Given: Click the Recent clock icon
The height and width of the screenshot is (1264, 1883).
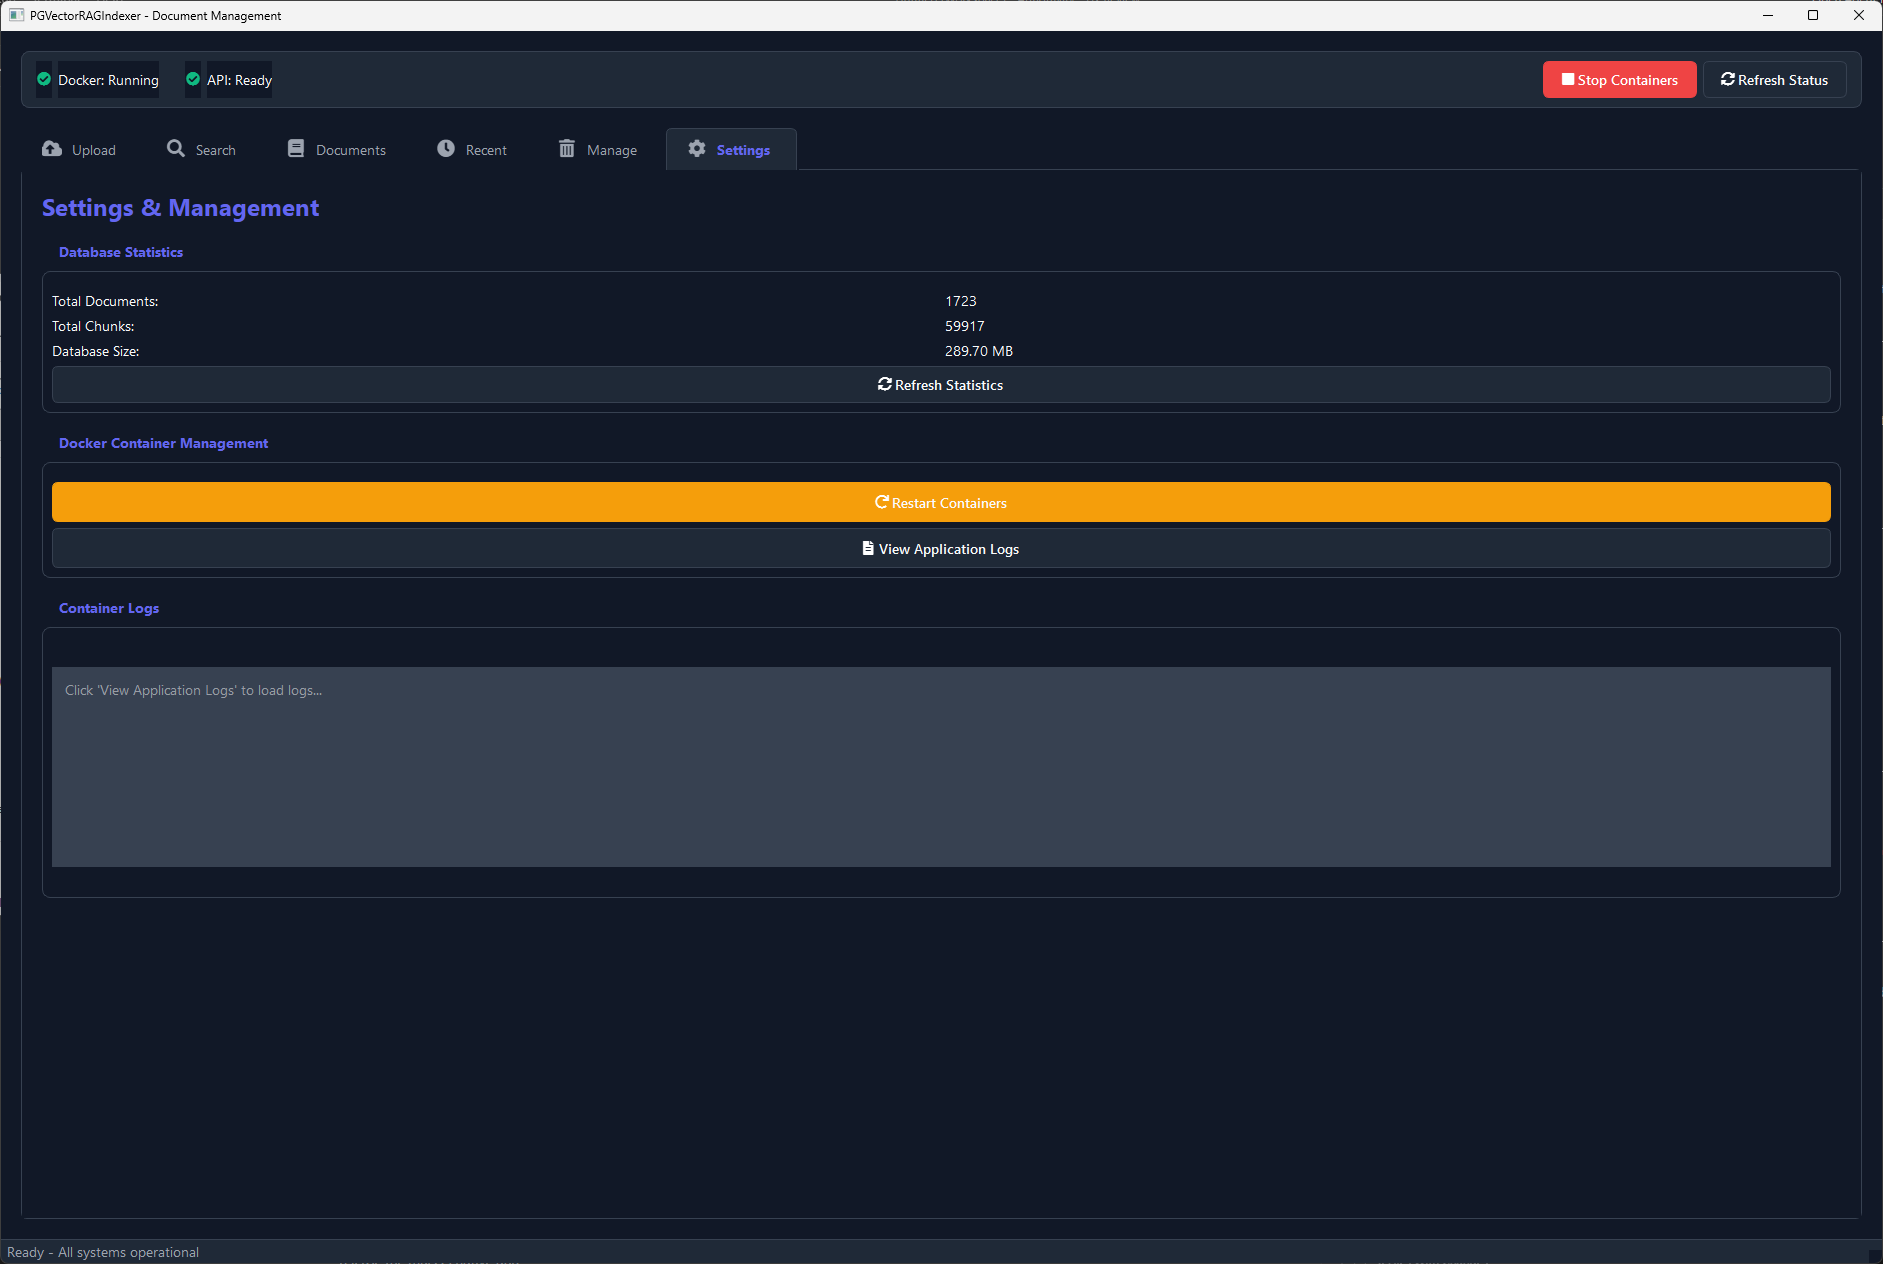Looking at the screenshot, I should (446, 148).
